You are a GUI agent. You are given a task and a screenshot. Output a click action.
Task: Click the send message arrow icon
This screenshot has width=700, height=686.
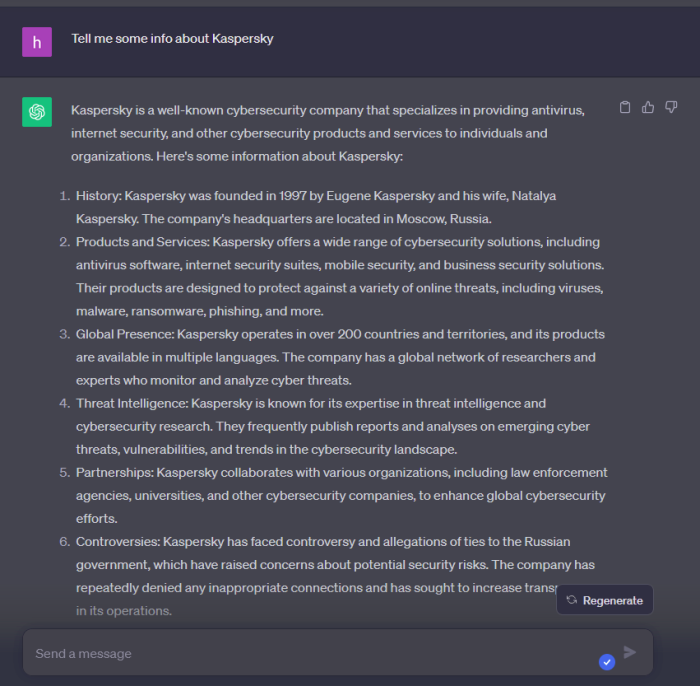click(x=630, y=652)
